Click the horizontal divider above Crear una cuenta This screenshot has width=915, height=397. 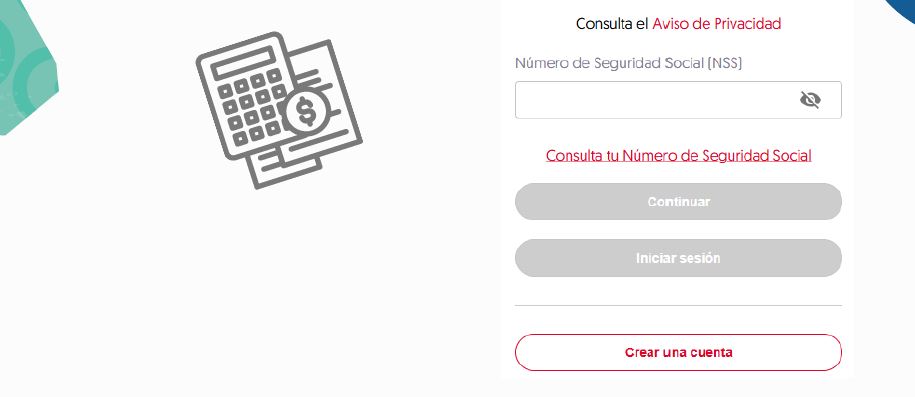pos(678,305)
